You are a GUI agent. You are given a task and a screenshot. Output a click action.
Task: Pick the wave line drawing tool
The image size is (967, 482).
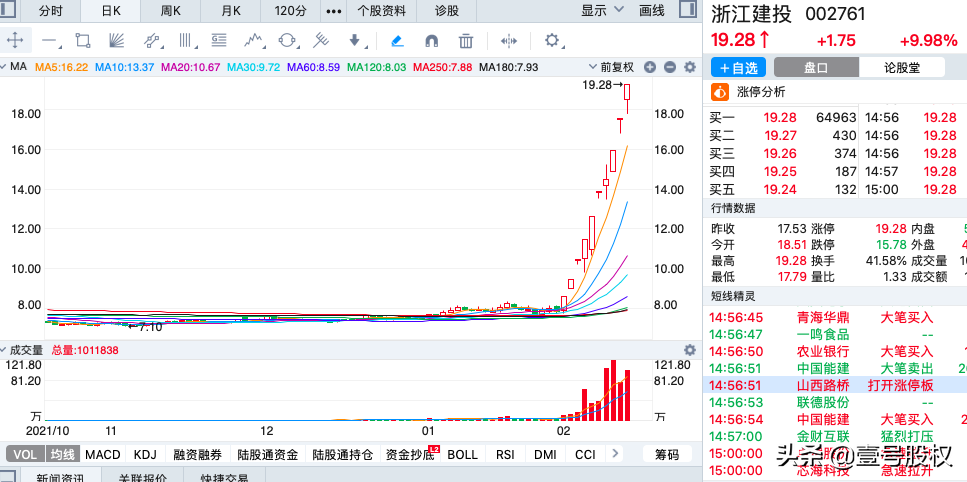(253, 41)
